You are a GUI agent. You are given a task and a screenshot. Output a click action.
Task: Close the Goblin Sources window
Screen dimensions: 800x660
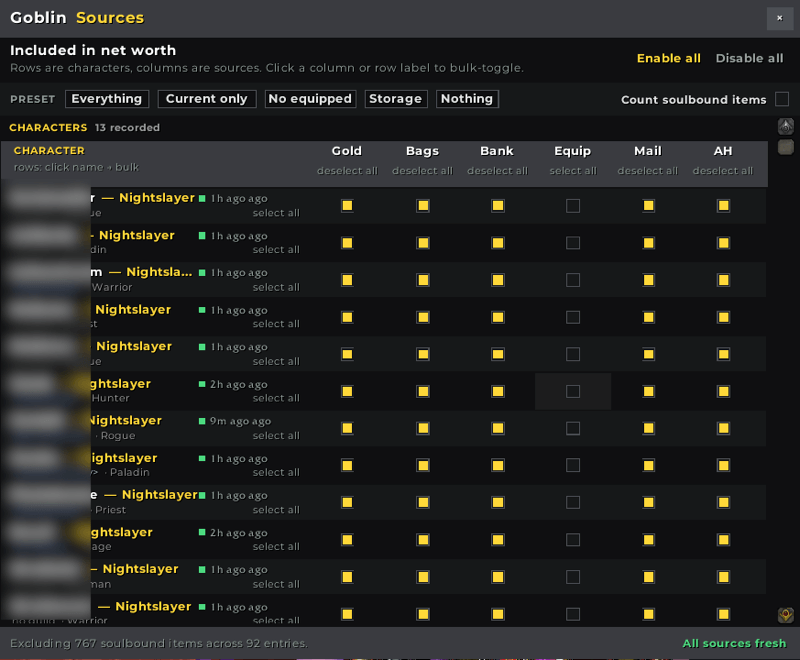pyautogui.click(x=779, y=18)
